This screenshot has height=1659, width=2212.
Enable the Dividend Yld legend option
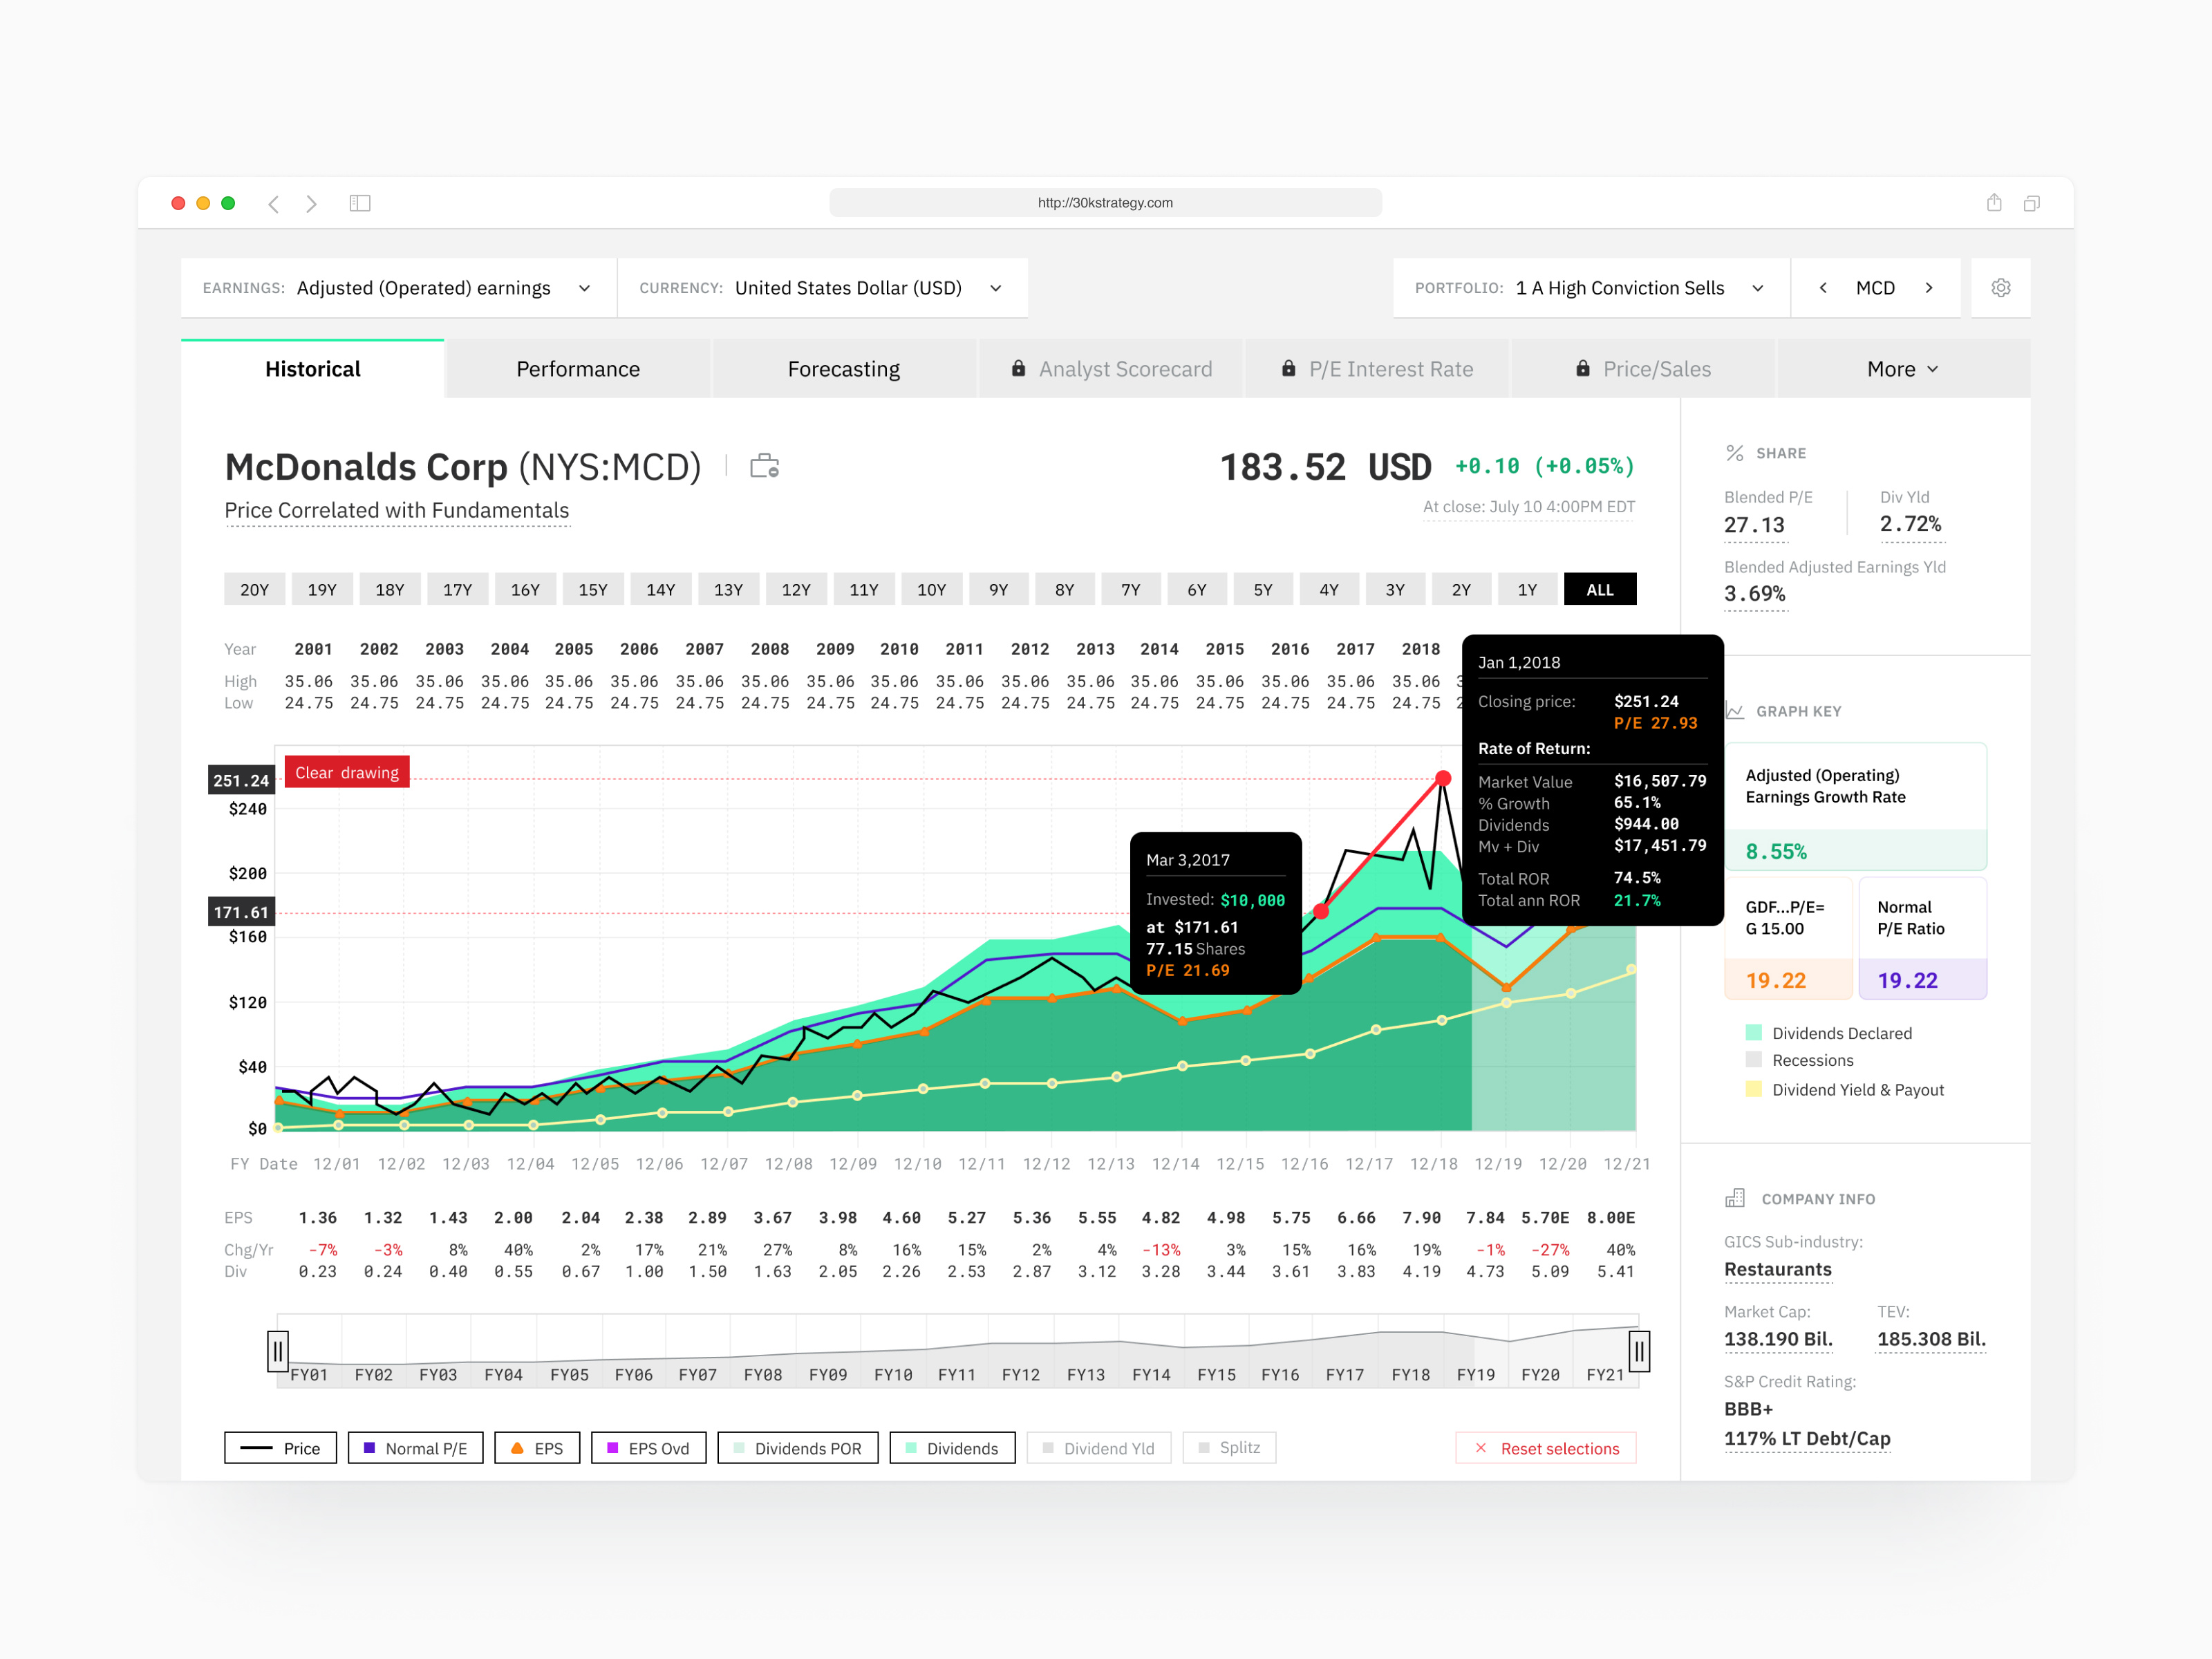[1098, 1447]
